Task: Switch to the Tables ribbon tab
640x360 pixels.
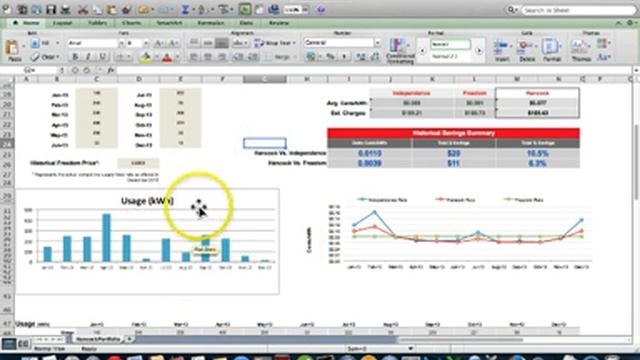Action: pyautogui.click(x=98, y=23)
